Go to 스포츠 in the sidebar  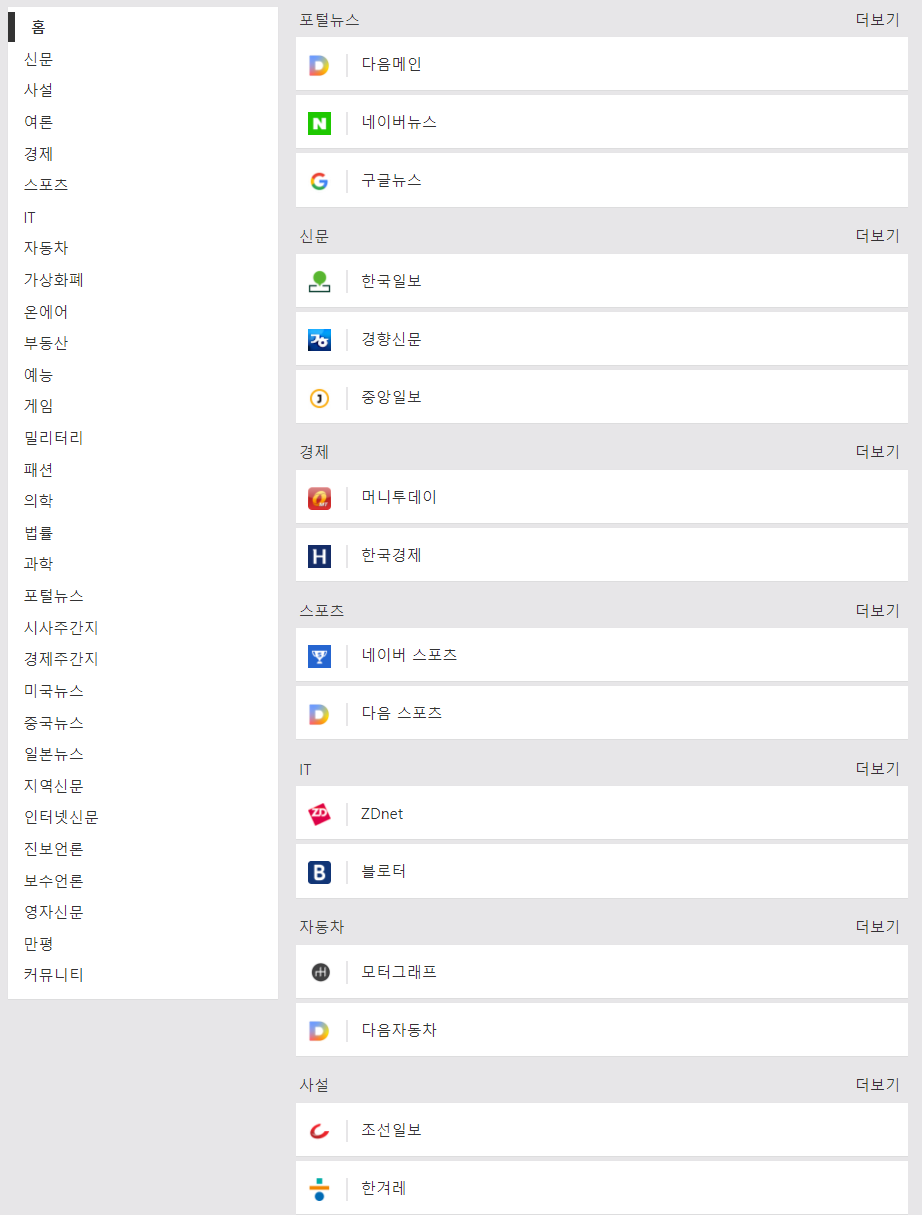click(46, 185)
